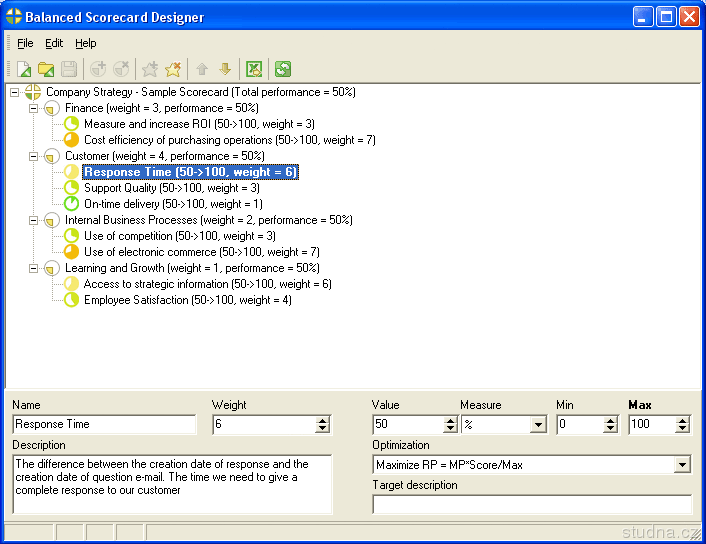
Task: Decrease Max with the spinner down arrow
Action: tap(682, 428)
